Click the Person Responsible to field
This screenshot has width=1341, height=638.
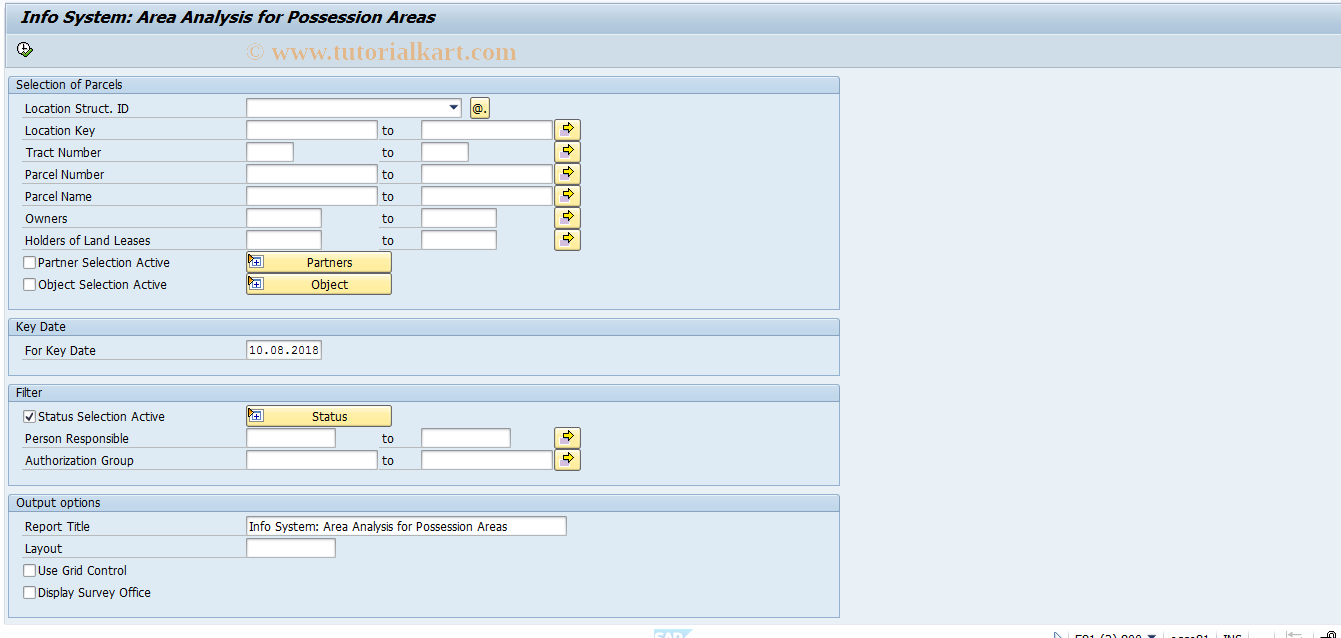(466, 438)
